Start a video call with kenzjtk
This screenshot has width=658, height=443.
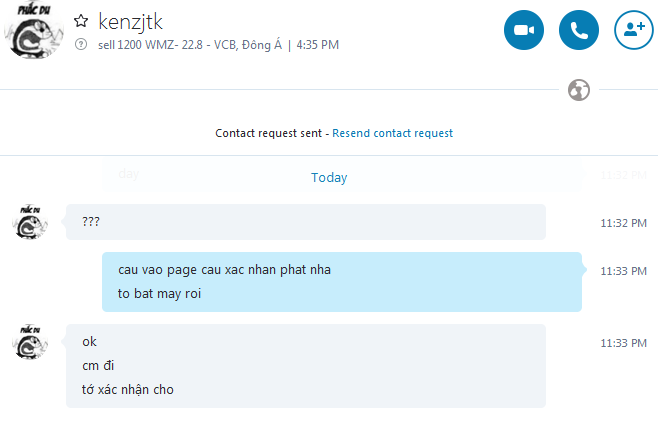[524, 30]
